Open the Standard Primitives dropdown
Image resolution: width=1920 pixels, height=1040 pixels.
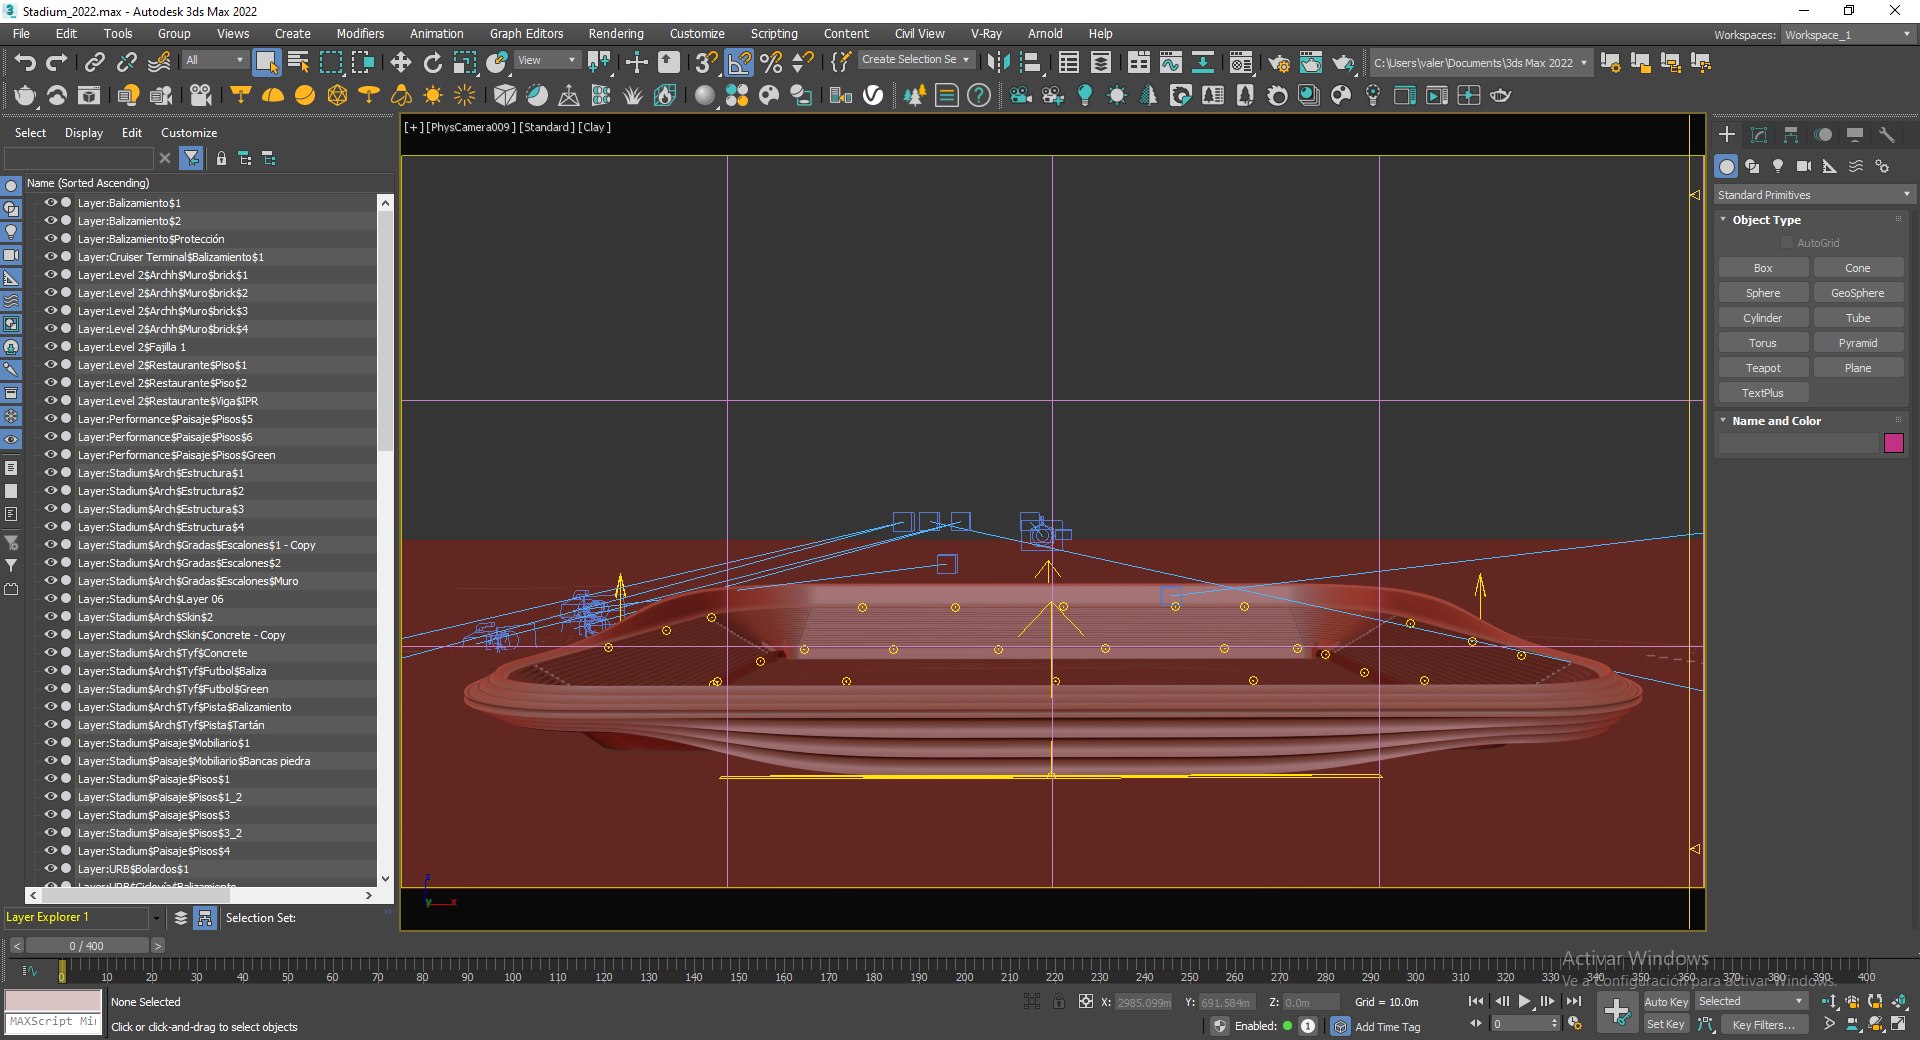1813,195
